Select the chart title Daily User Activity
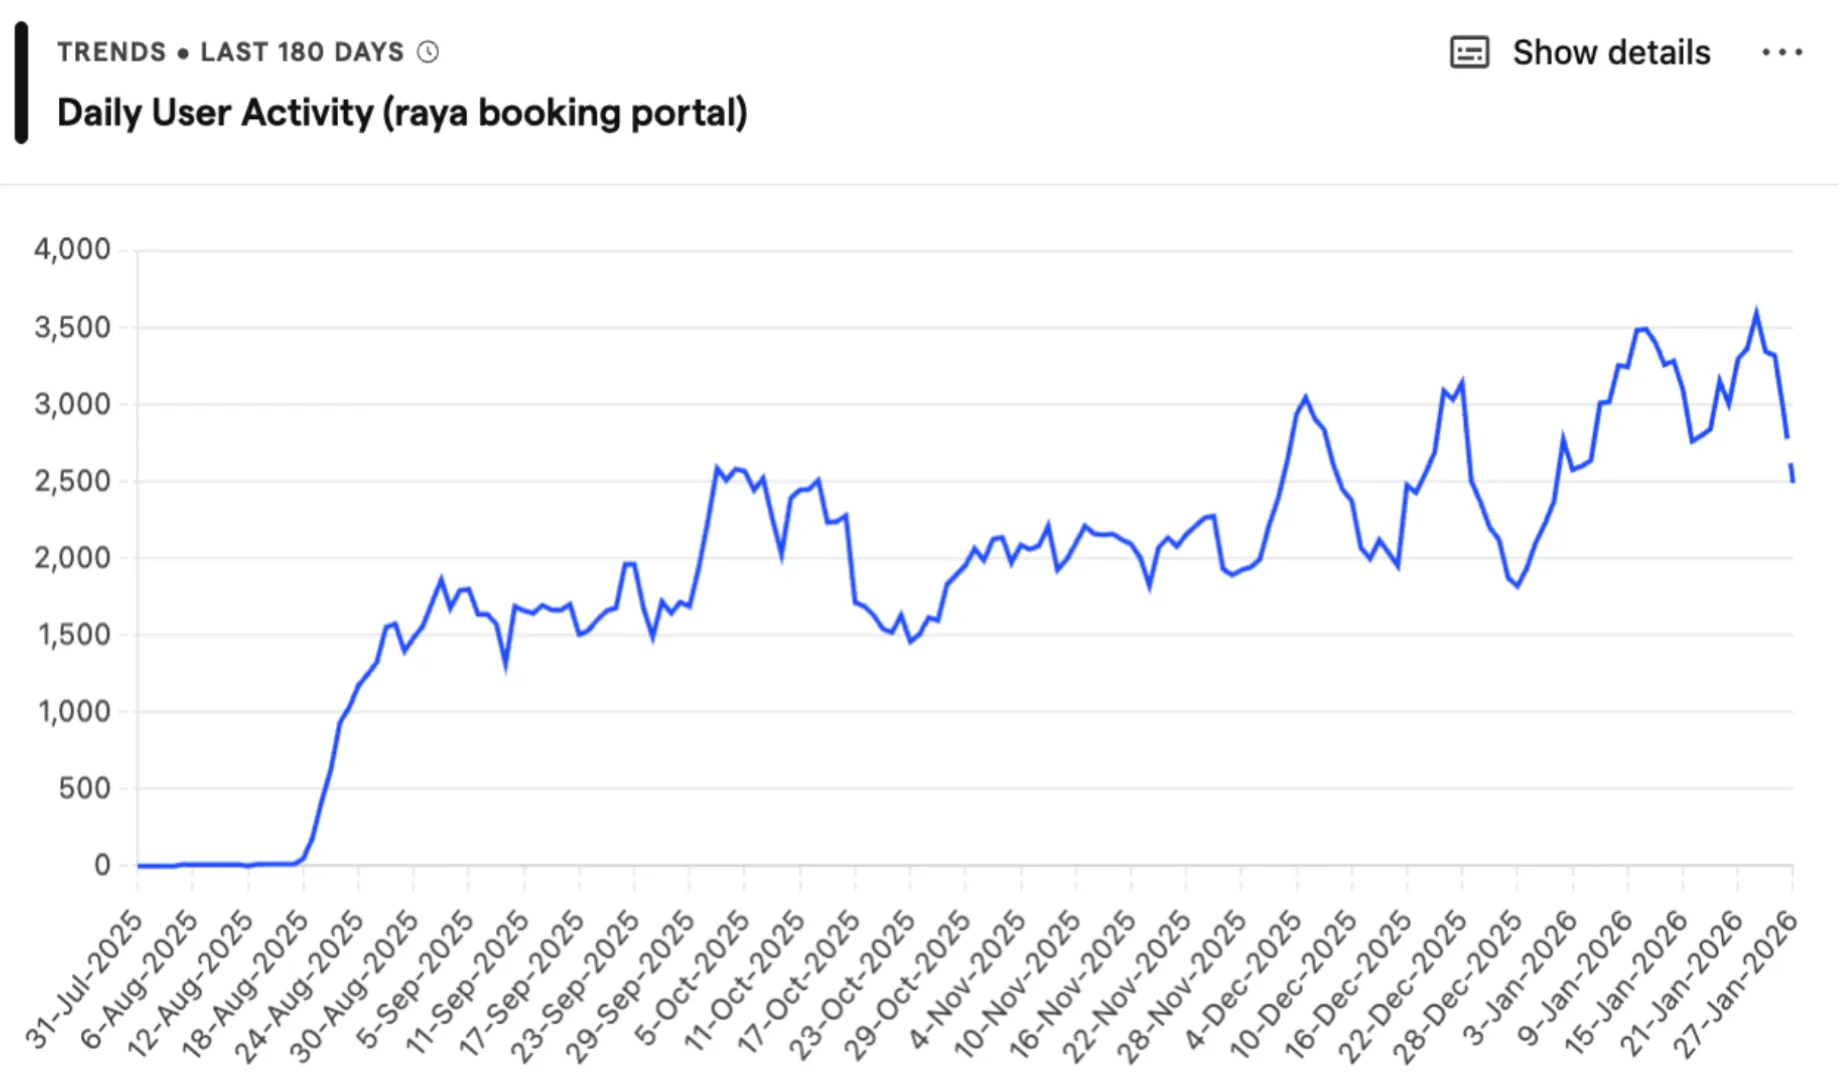1838x1092 pixels. click(x=403, y=113)
